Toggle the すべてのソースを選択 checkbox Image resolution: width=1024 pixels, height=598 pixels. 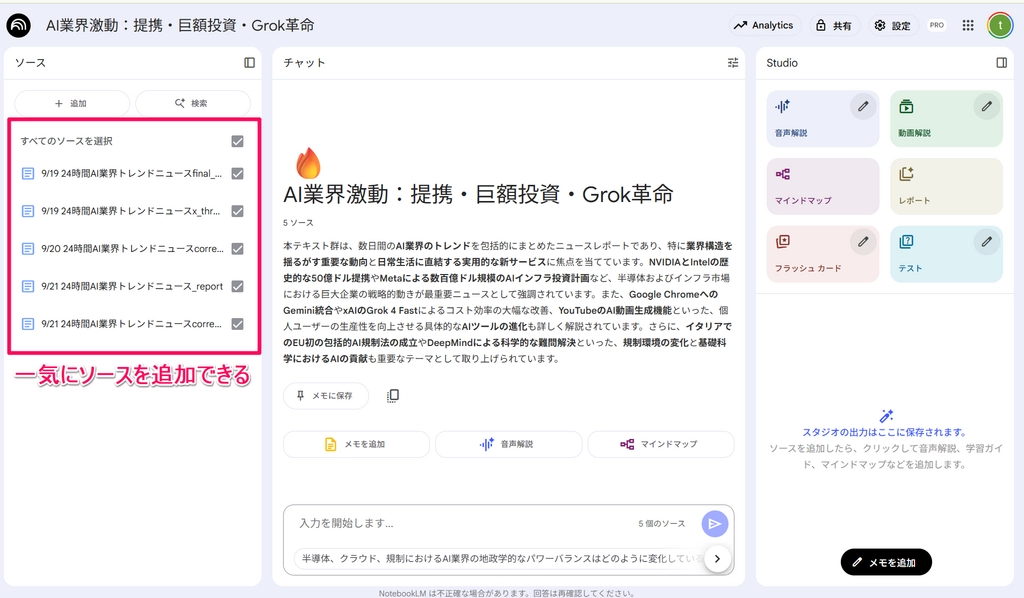point(238,141)
